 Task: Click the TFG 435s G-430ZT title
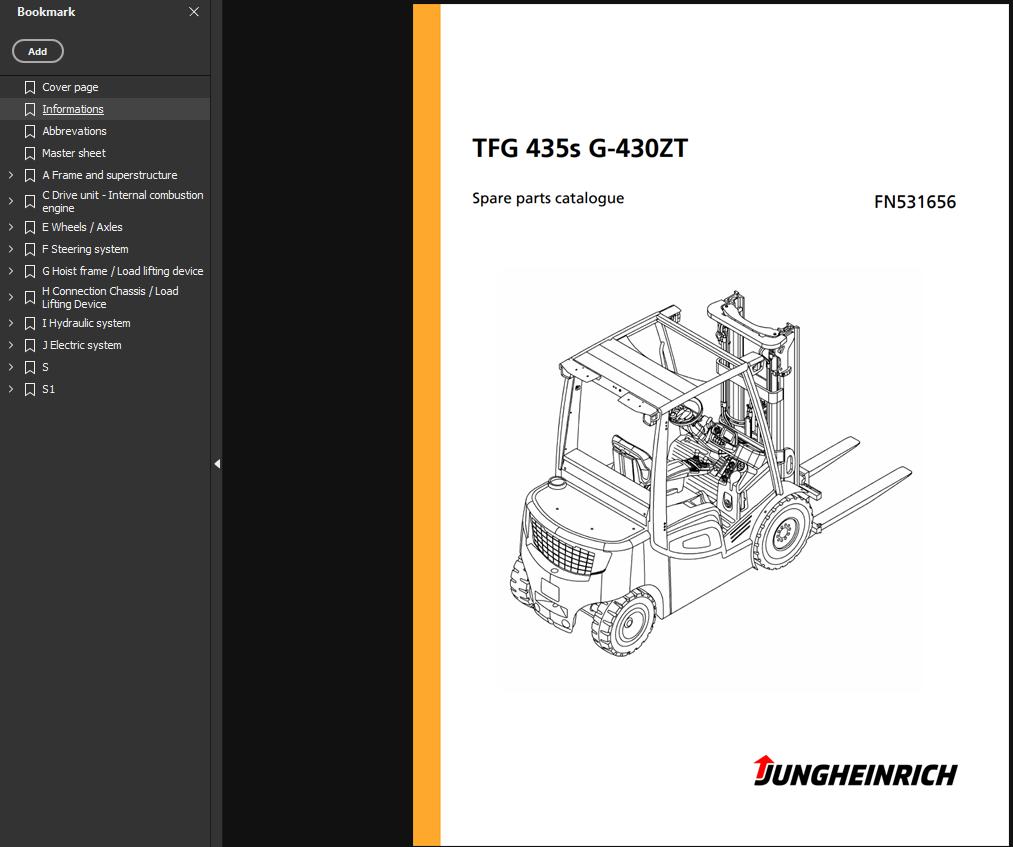[x=580, y=148]
